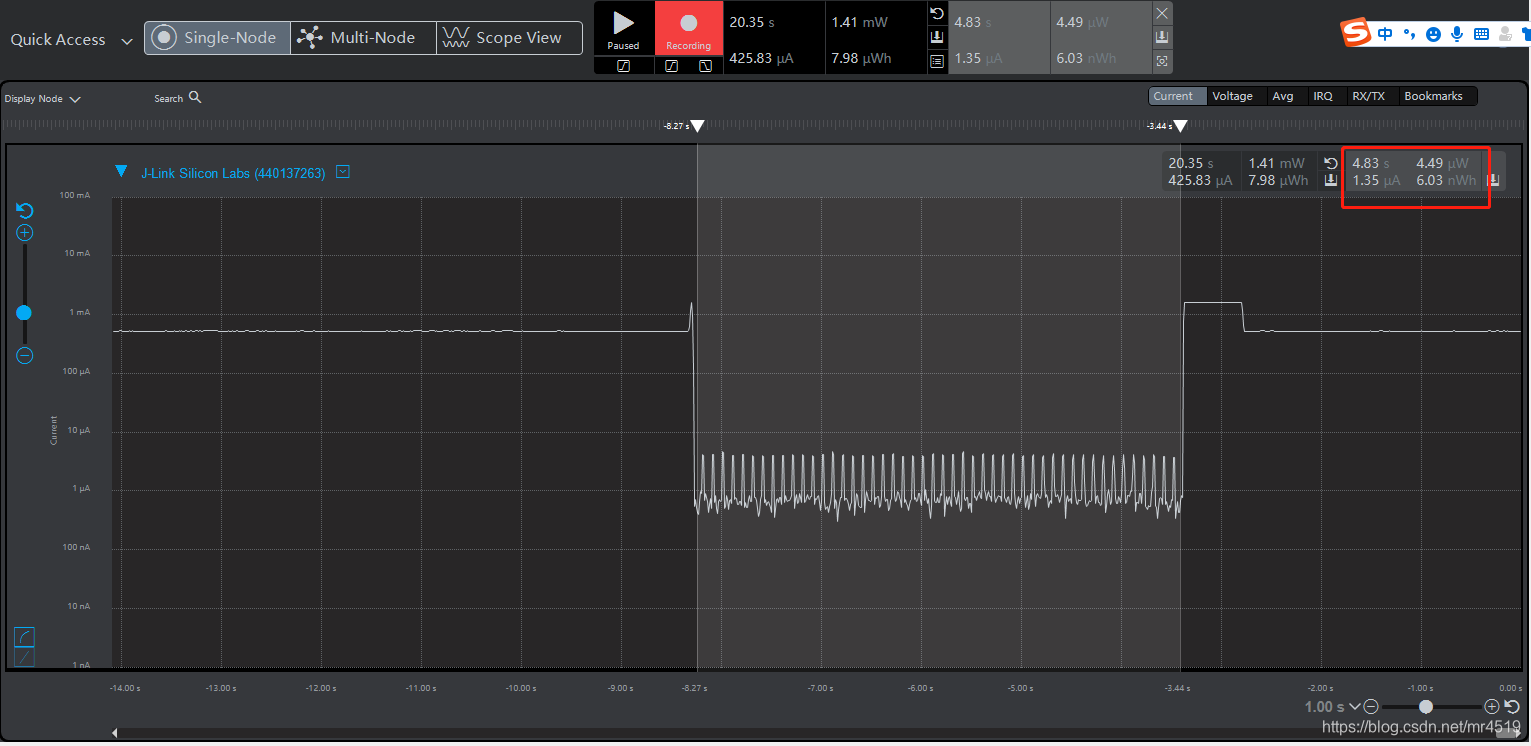Screen dimensions: 1531x746
Task: Open the 1.00 s time-scale dropdown
Action: click(1331, 707)
